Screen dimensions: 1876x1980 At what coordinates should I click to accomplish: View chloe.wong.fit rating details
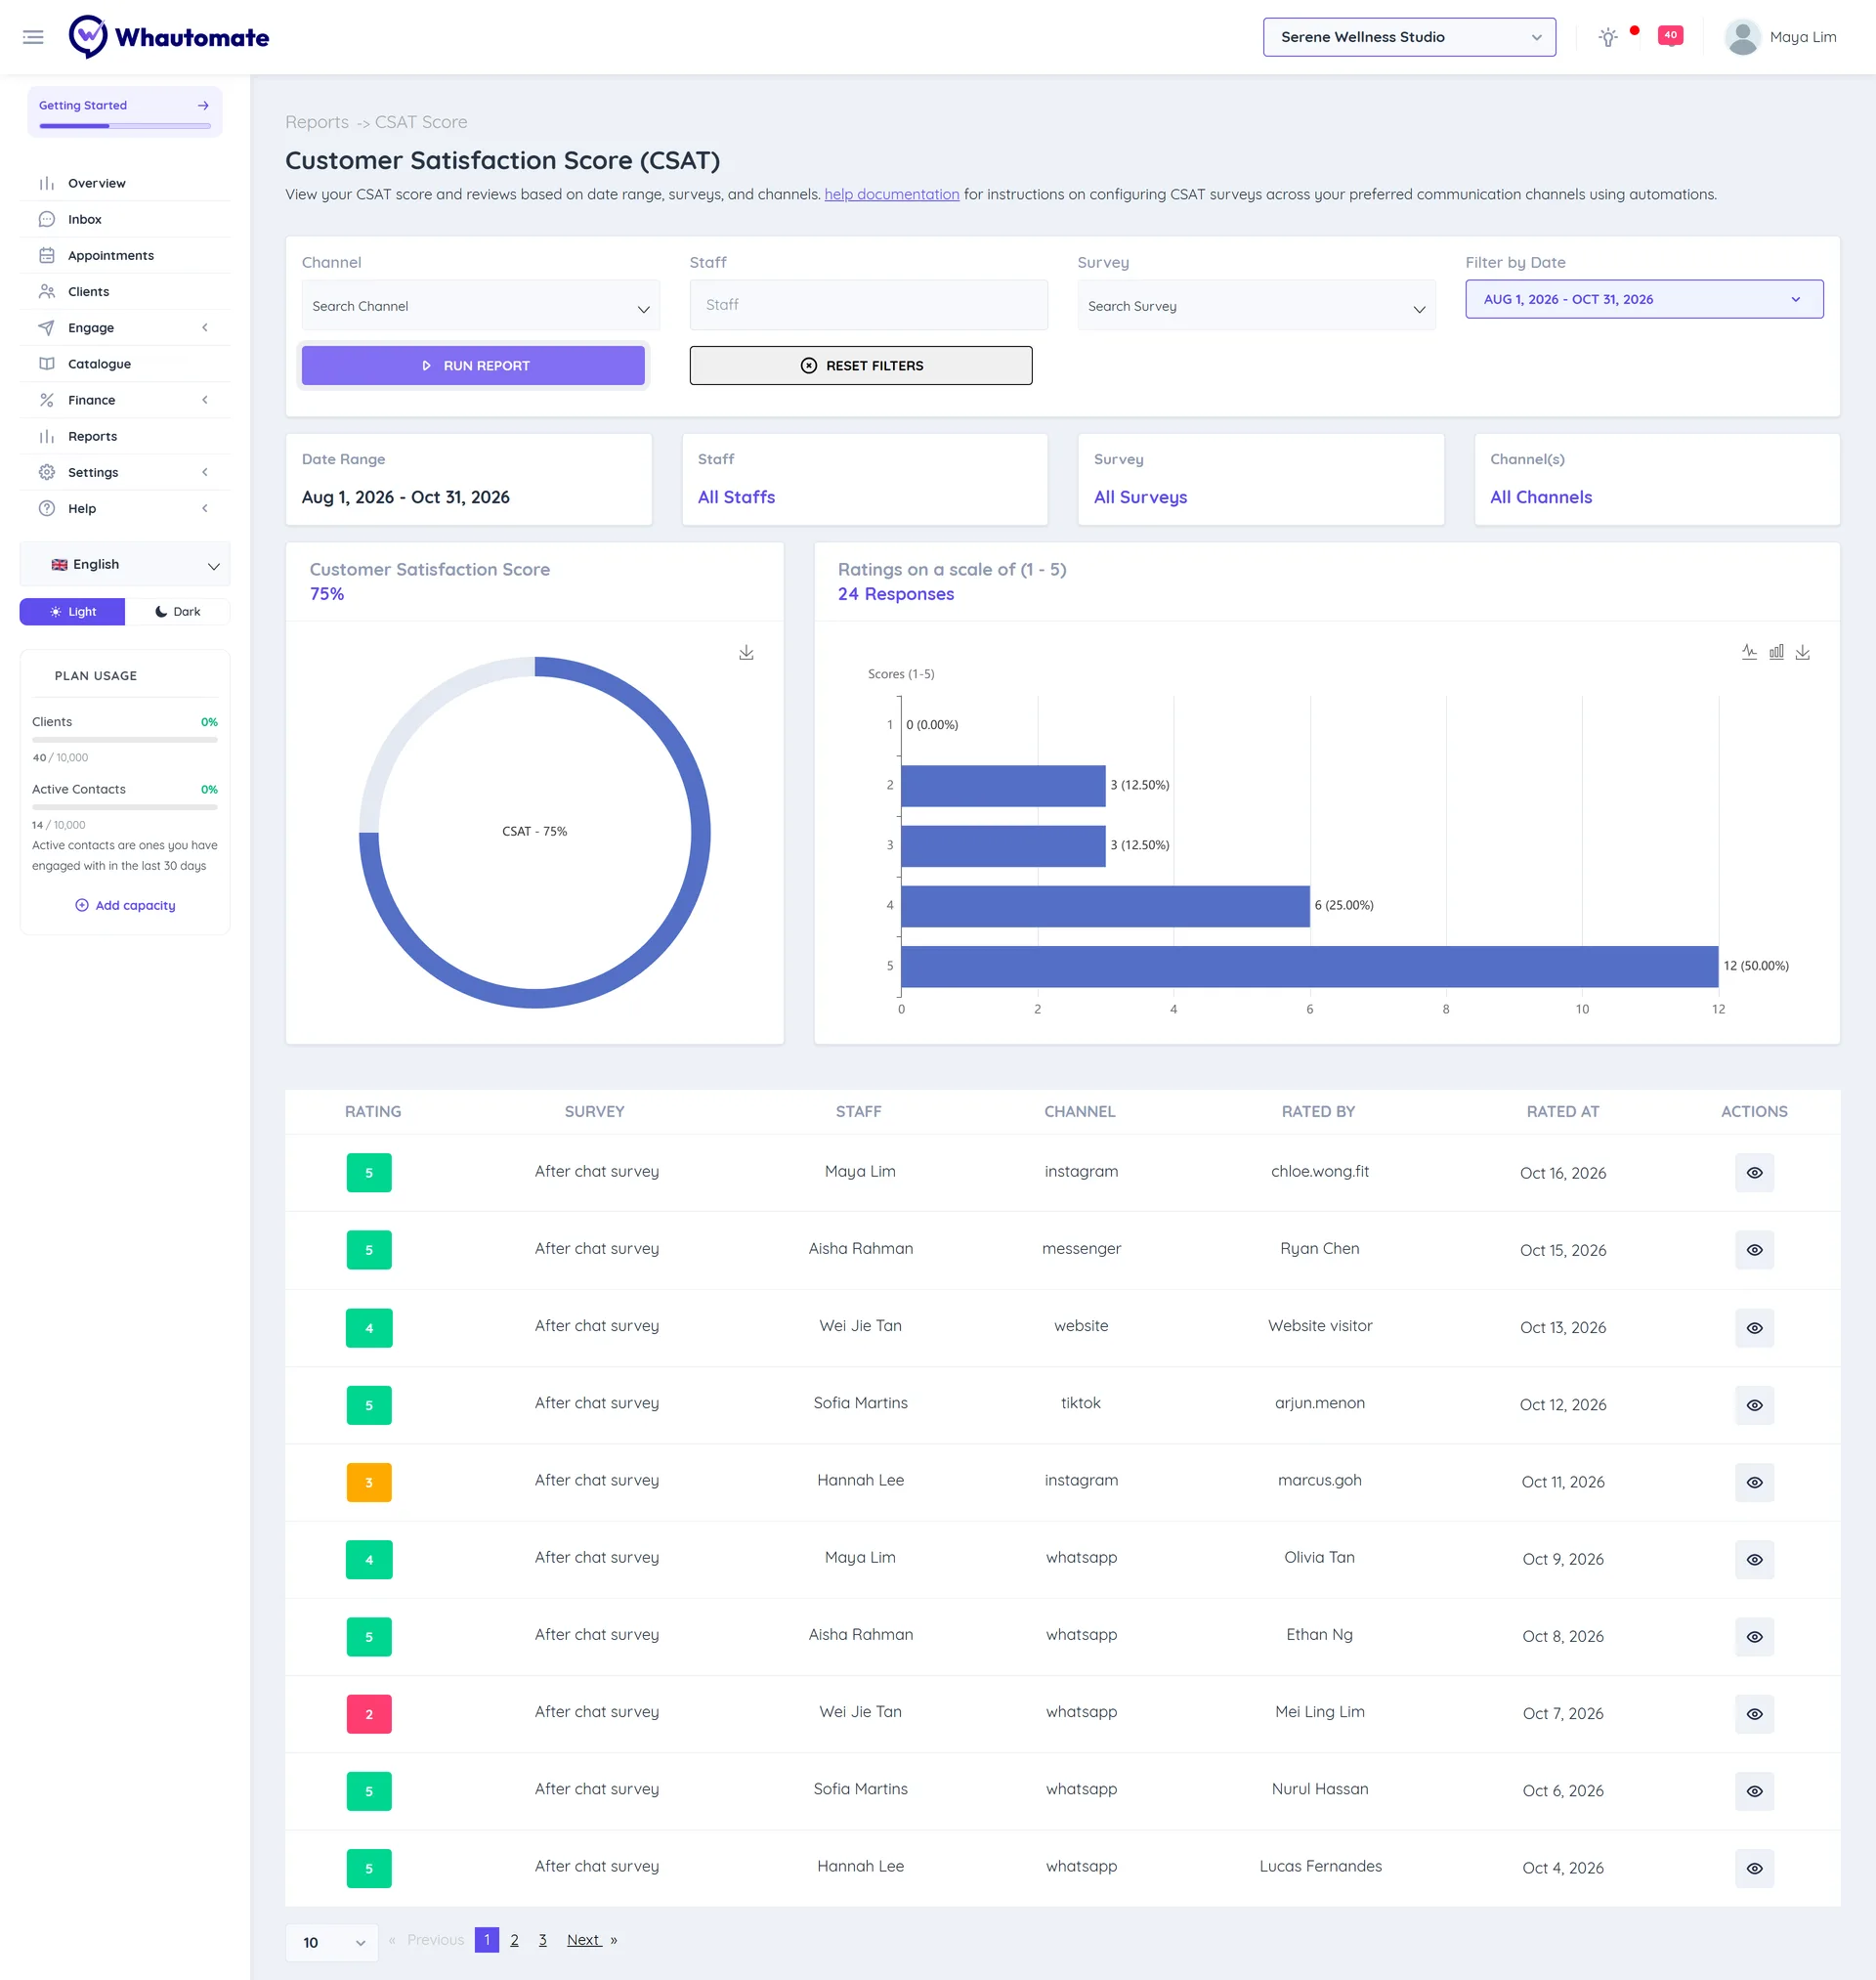pos(1754,1172)
